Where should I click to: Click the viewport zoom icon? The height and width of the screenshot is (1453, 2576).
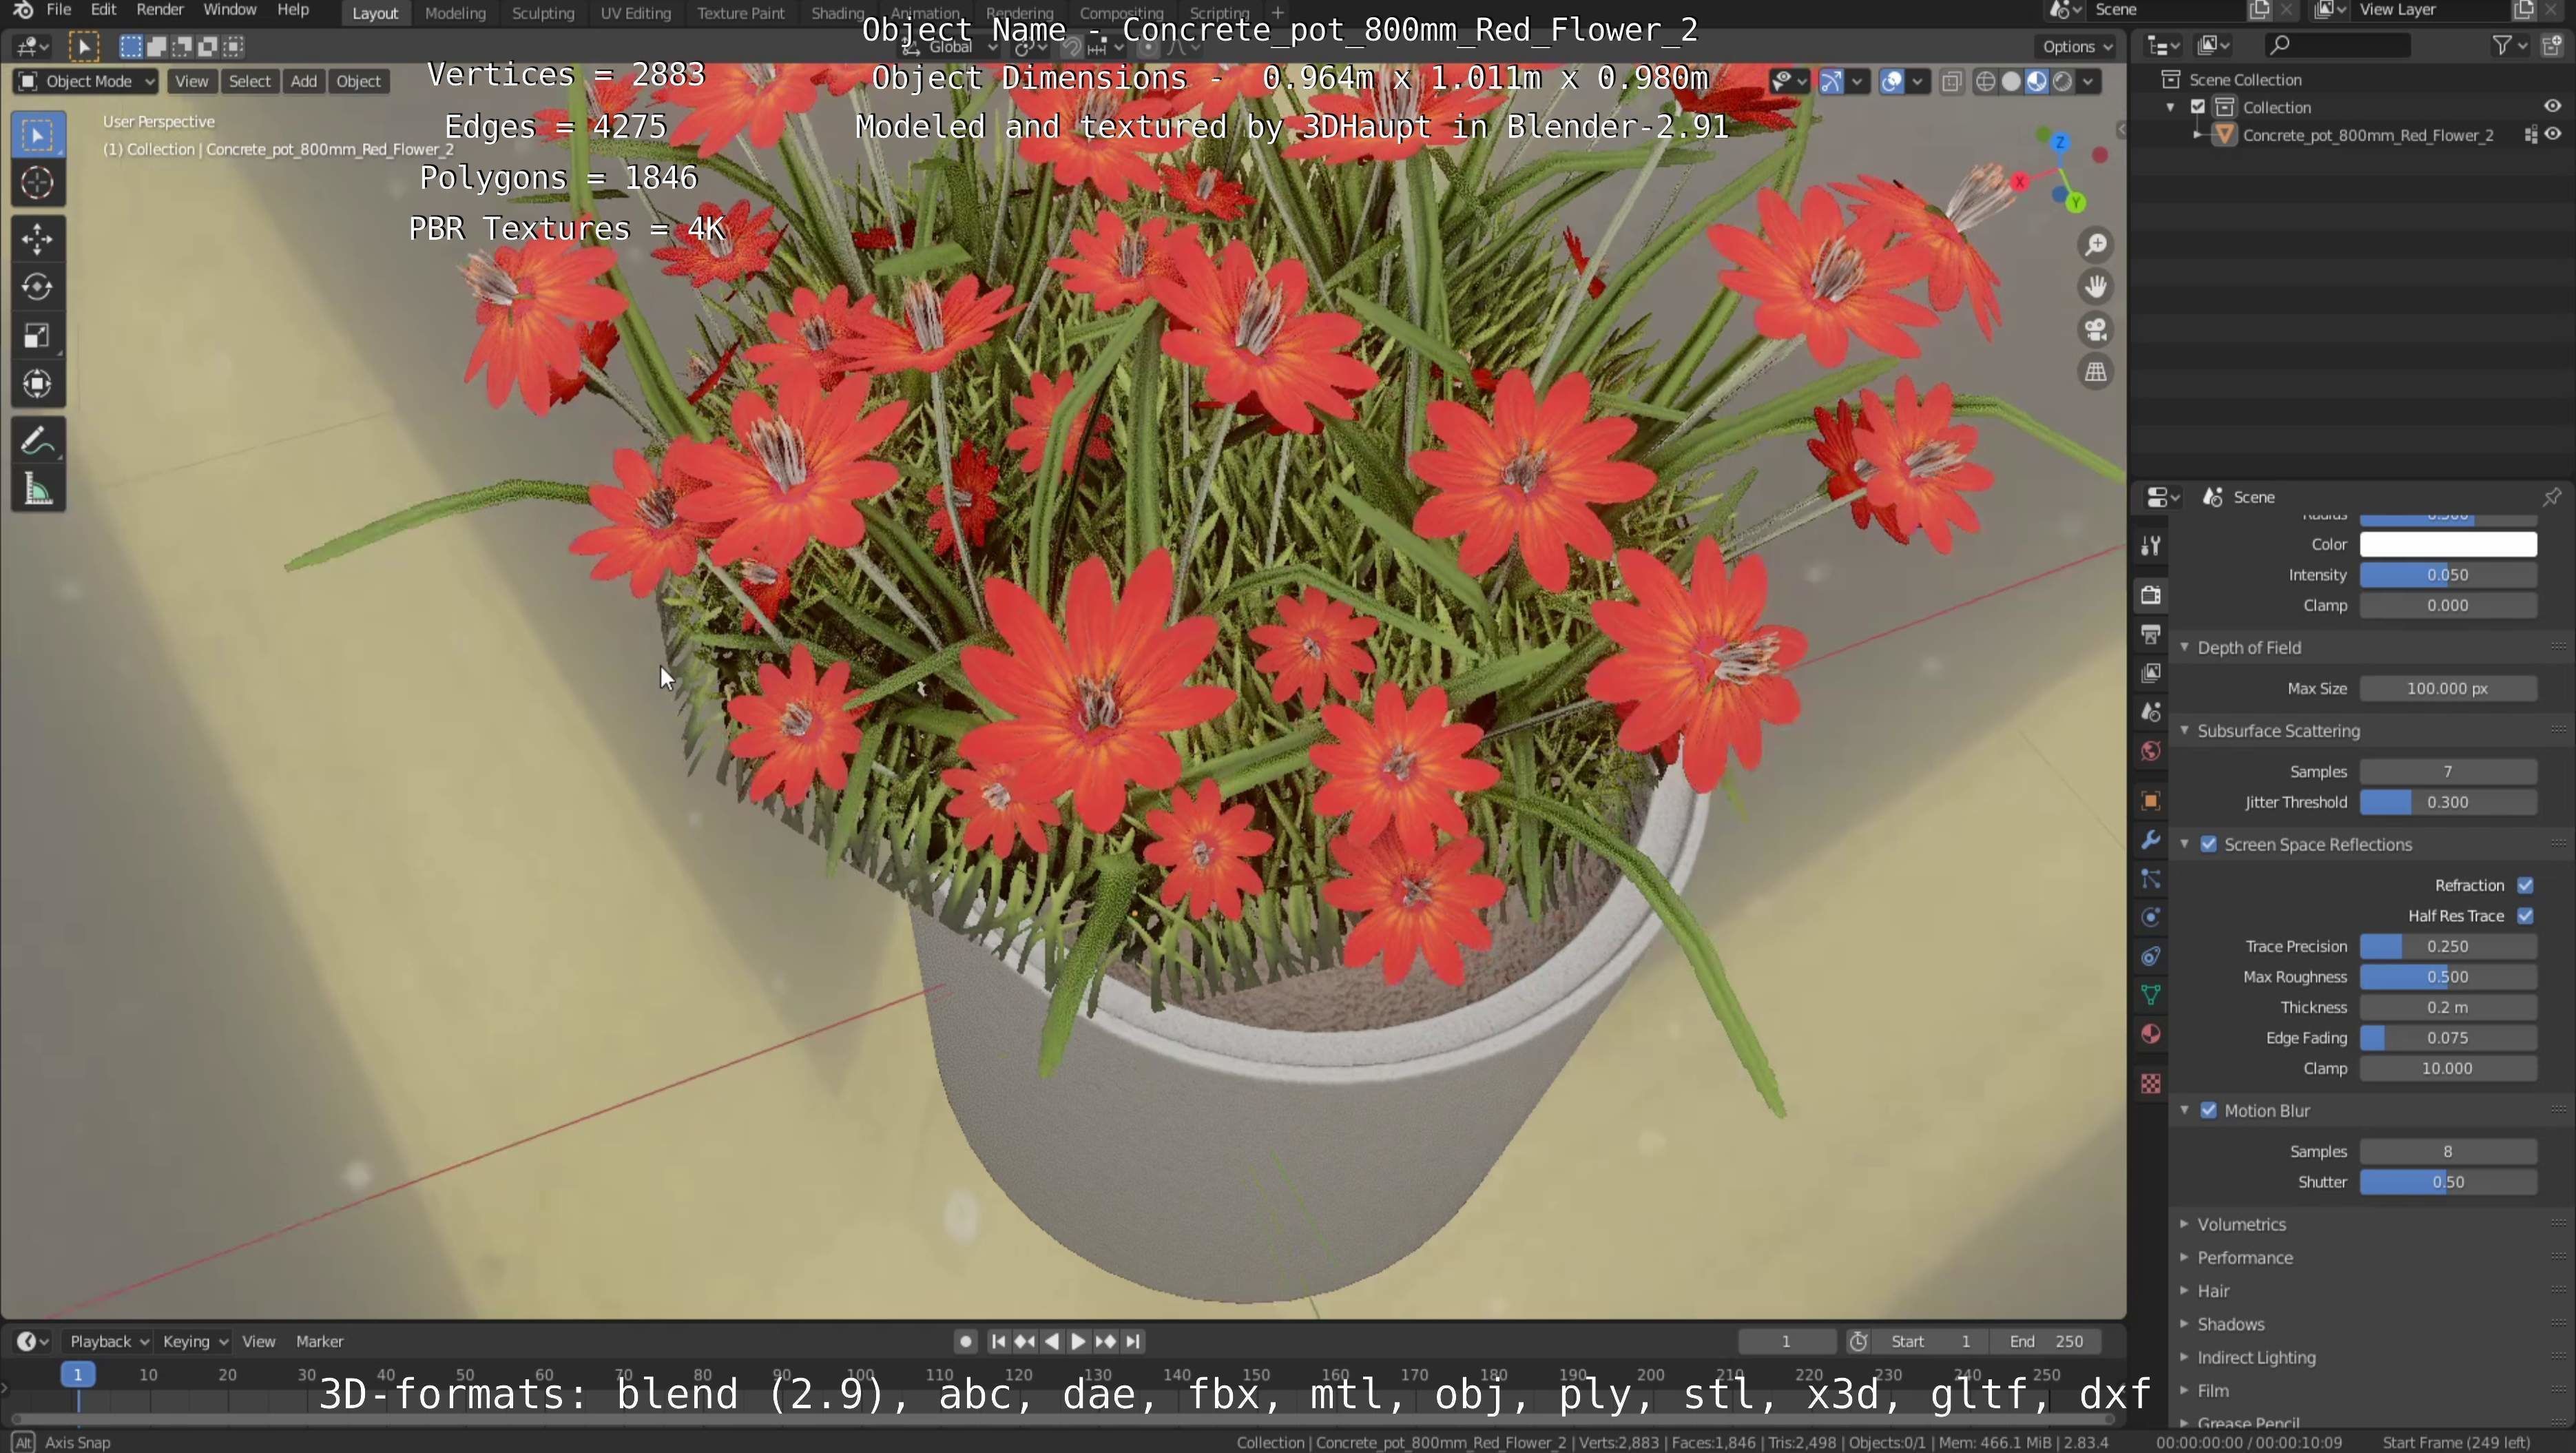2095,245
